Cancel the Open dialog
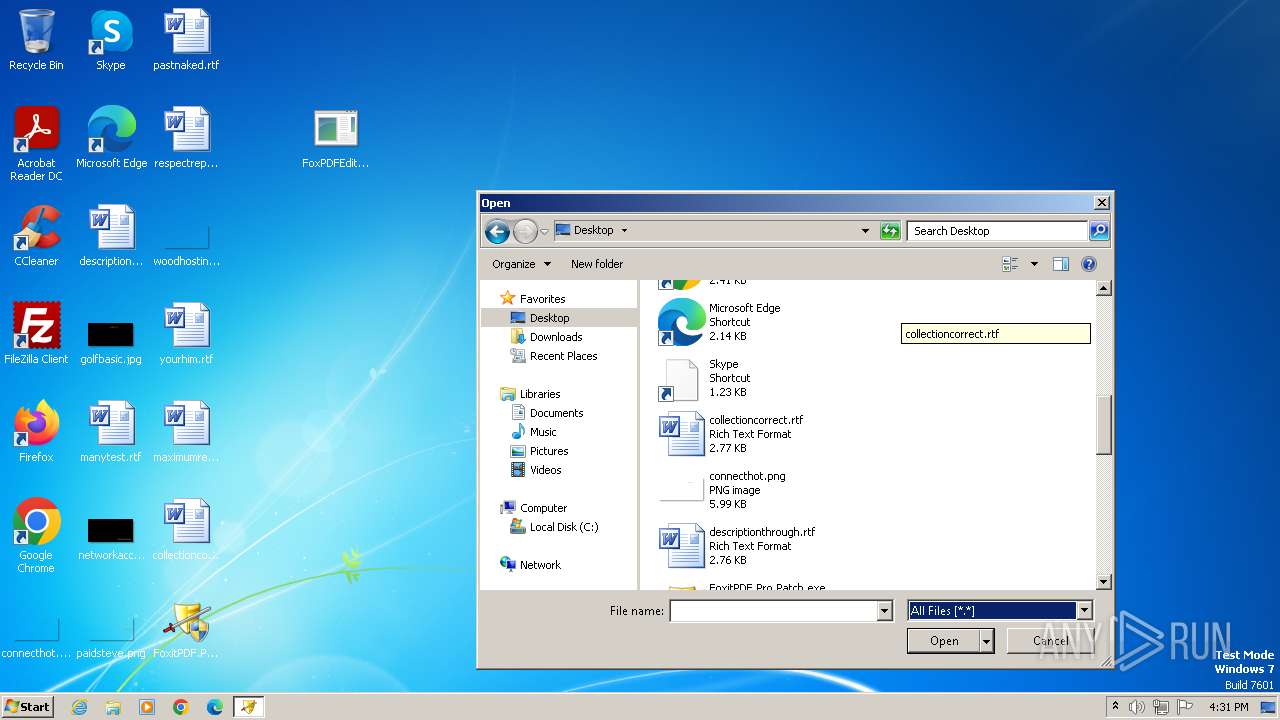The height and width of the screenshot is (720, 1280). pos(1050,641)
